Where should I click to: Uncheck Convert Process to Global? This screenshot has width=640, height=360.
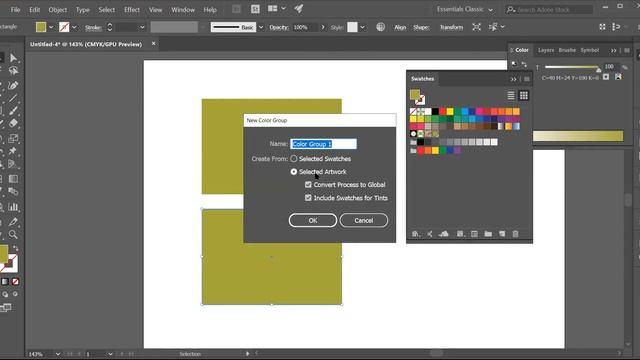coord(308,184)
